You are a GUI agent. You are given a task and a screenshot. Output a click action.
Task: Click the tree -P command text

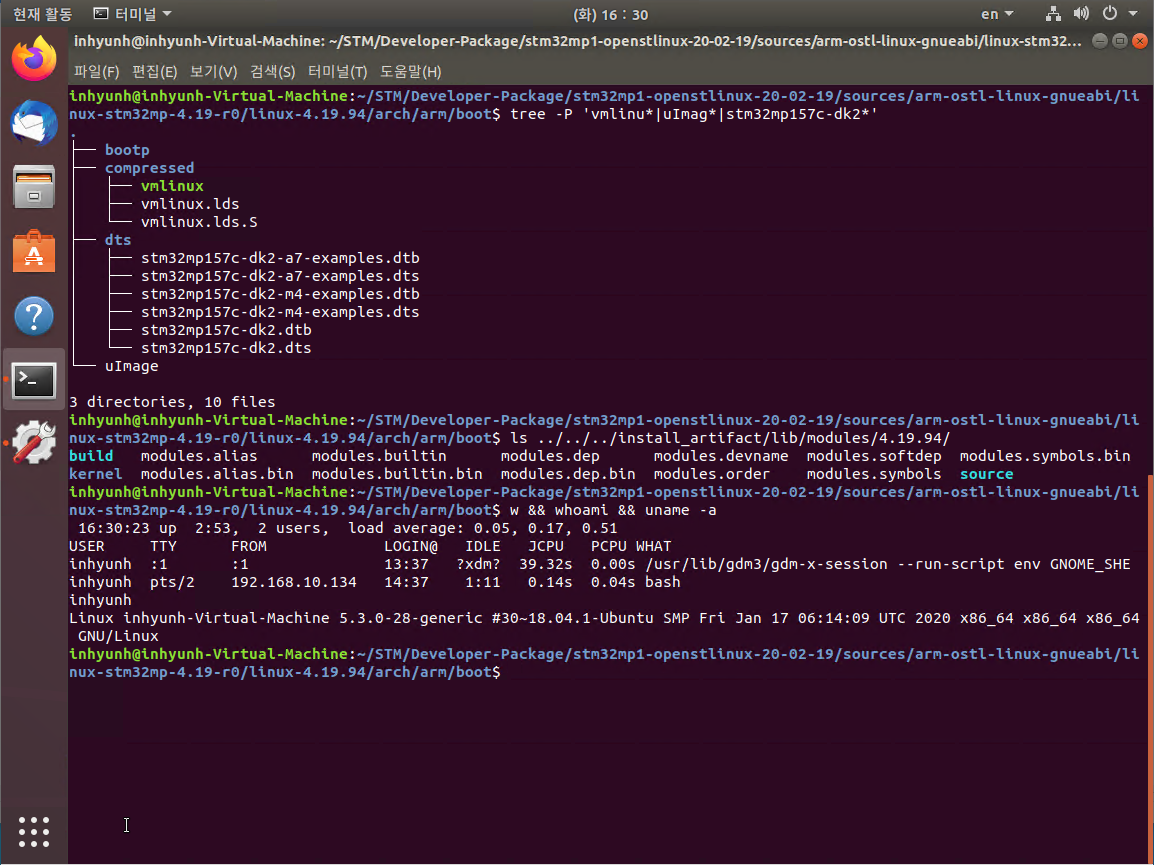click(694, 114)
